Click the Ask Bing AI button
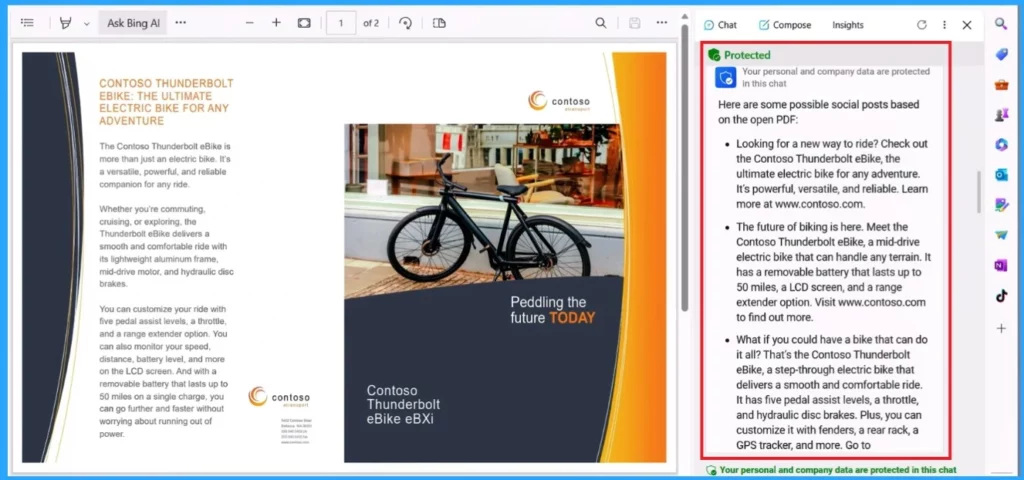Image resolution: width=1024 pixels, height=480 pixels. pos(133,23)
